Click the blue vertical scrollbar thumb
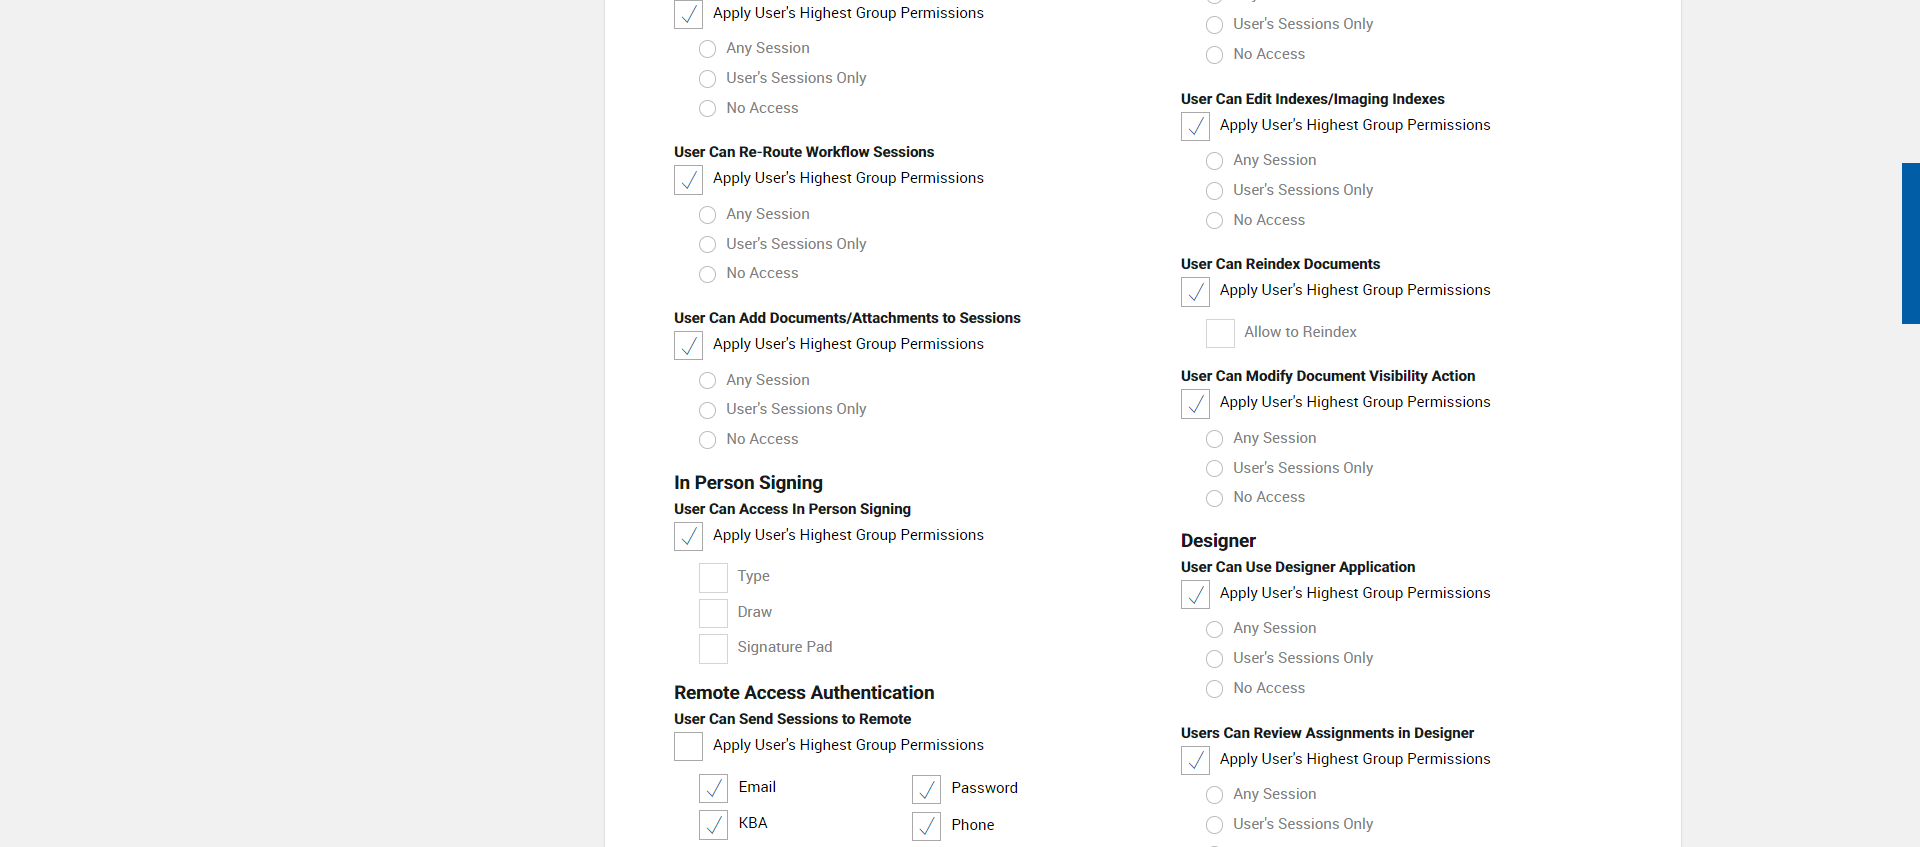 pyautogui.click(x=1910, y=243)
